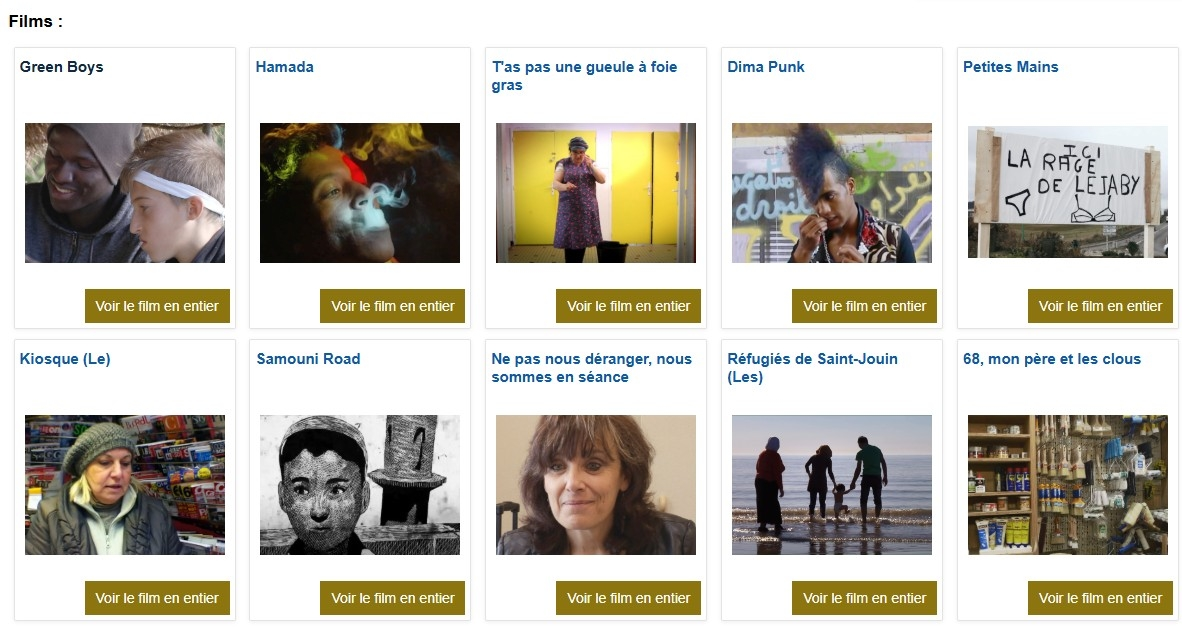This screenshot has height=629, width=1182.
Task: Open the Petites Mains title link
Action: pos(1010,66)
